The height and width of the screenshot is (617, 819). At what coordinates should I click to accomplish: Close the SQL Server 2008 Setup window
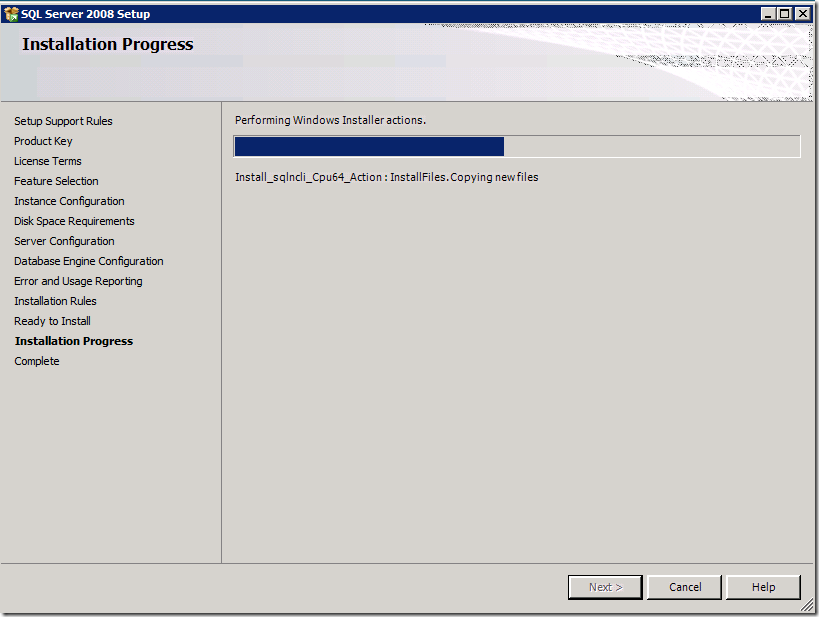coord(803,14)
